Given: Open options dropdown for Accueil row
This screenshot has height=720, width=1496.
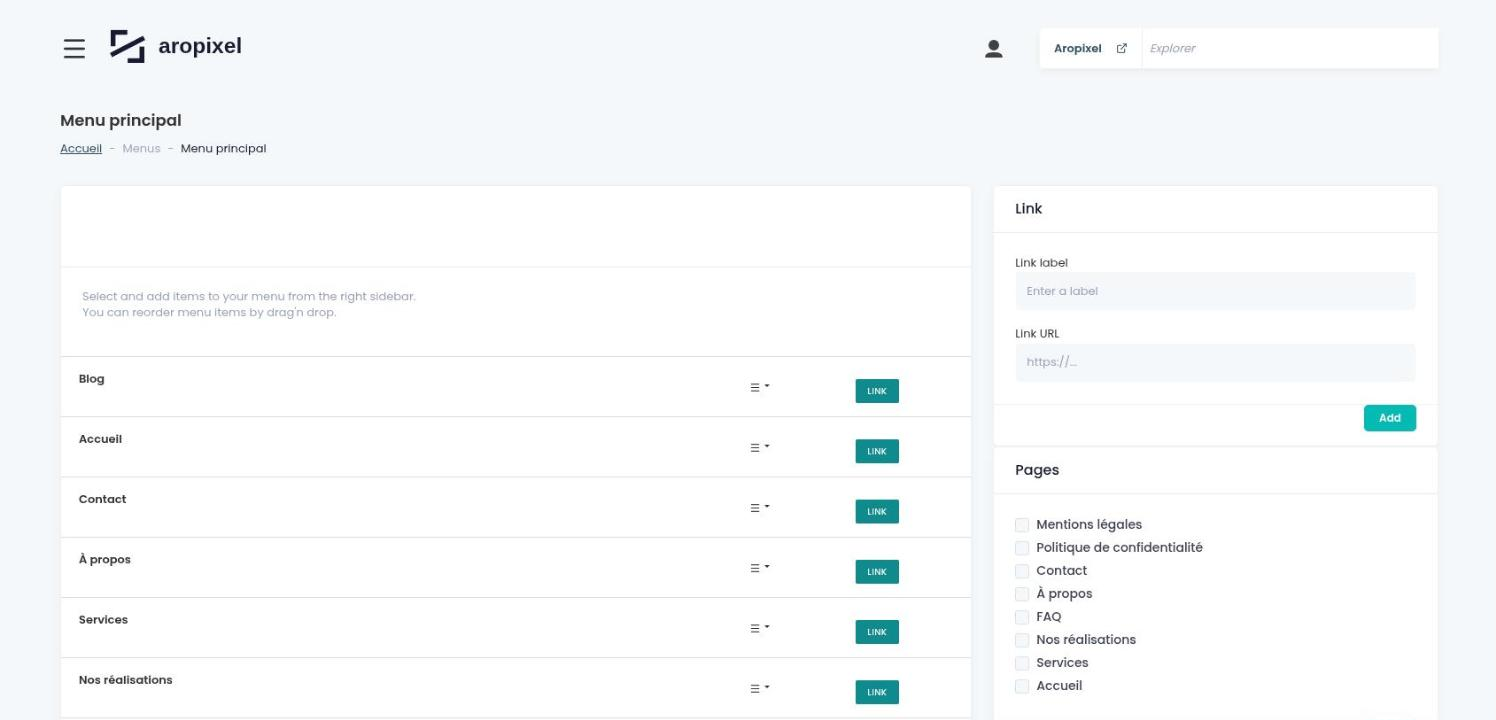Looking at the screenshot, I should tap(760, 447).
